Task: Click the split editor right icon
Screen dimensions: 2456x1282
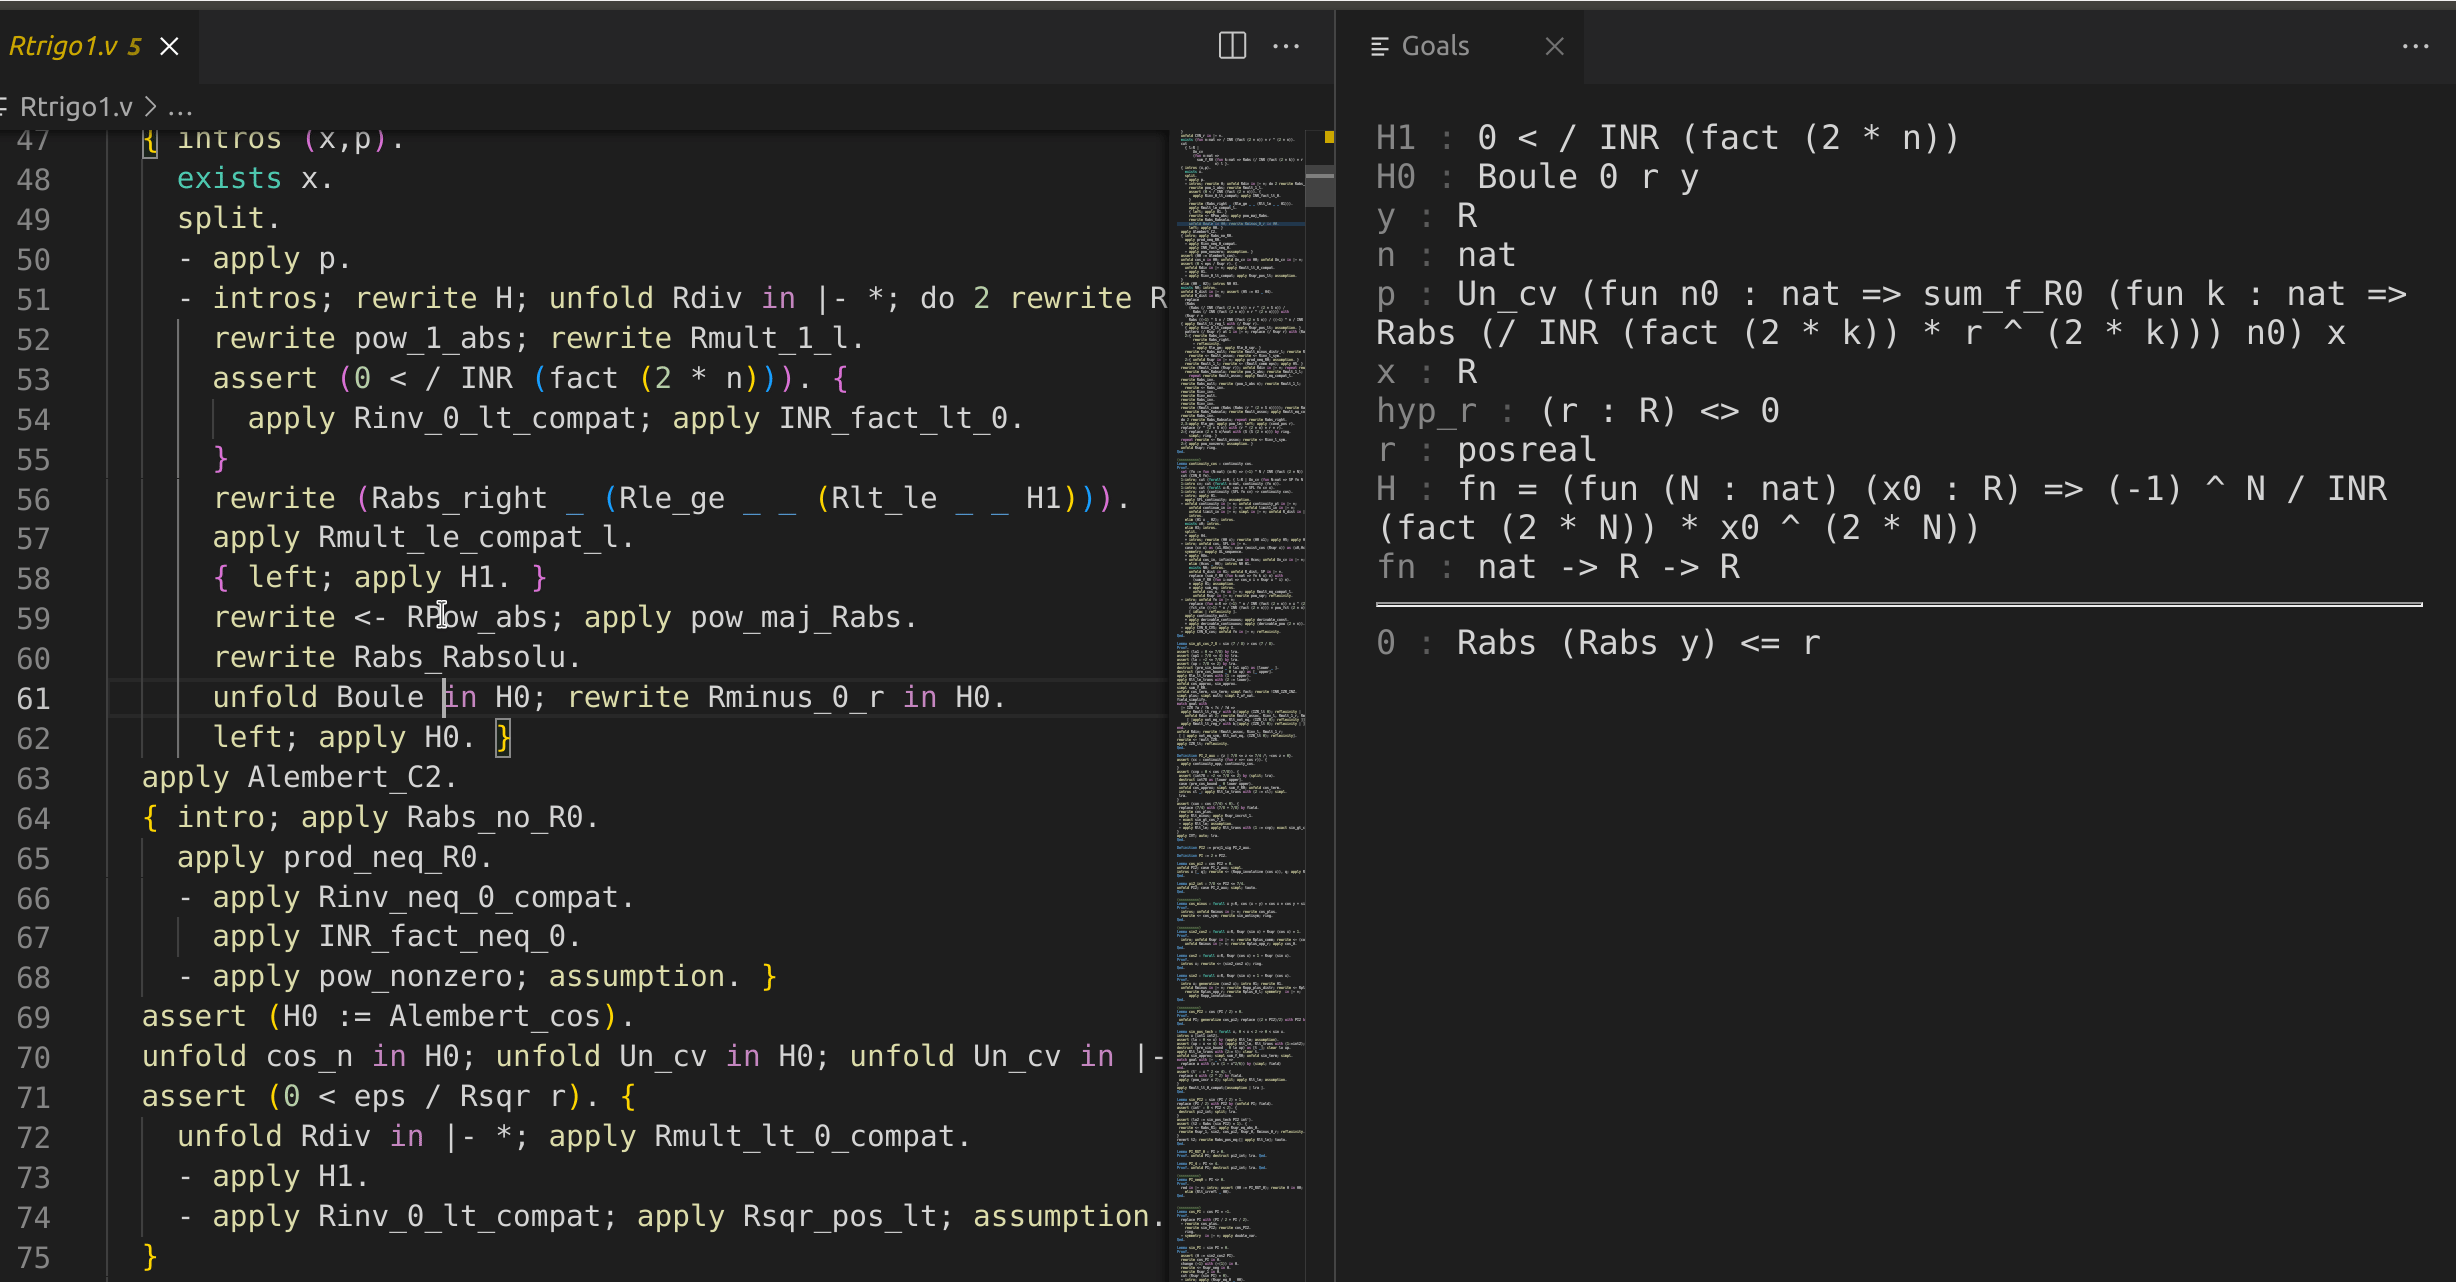Action: (1232, 46)
